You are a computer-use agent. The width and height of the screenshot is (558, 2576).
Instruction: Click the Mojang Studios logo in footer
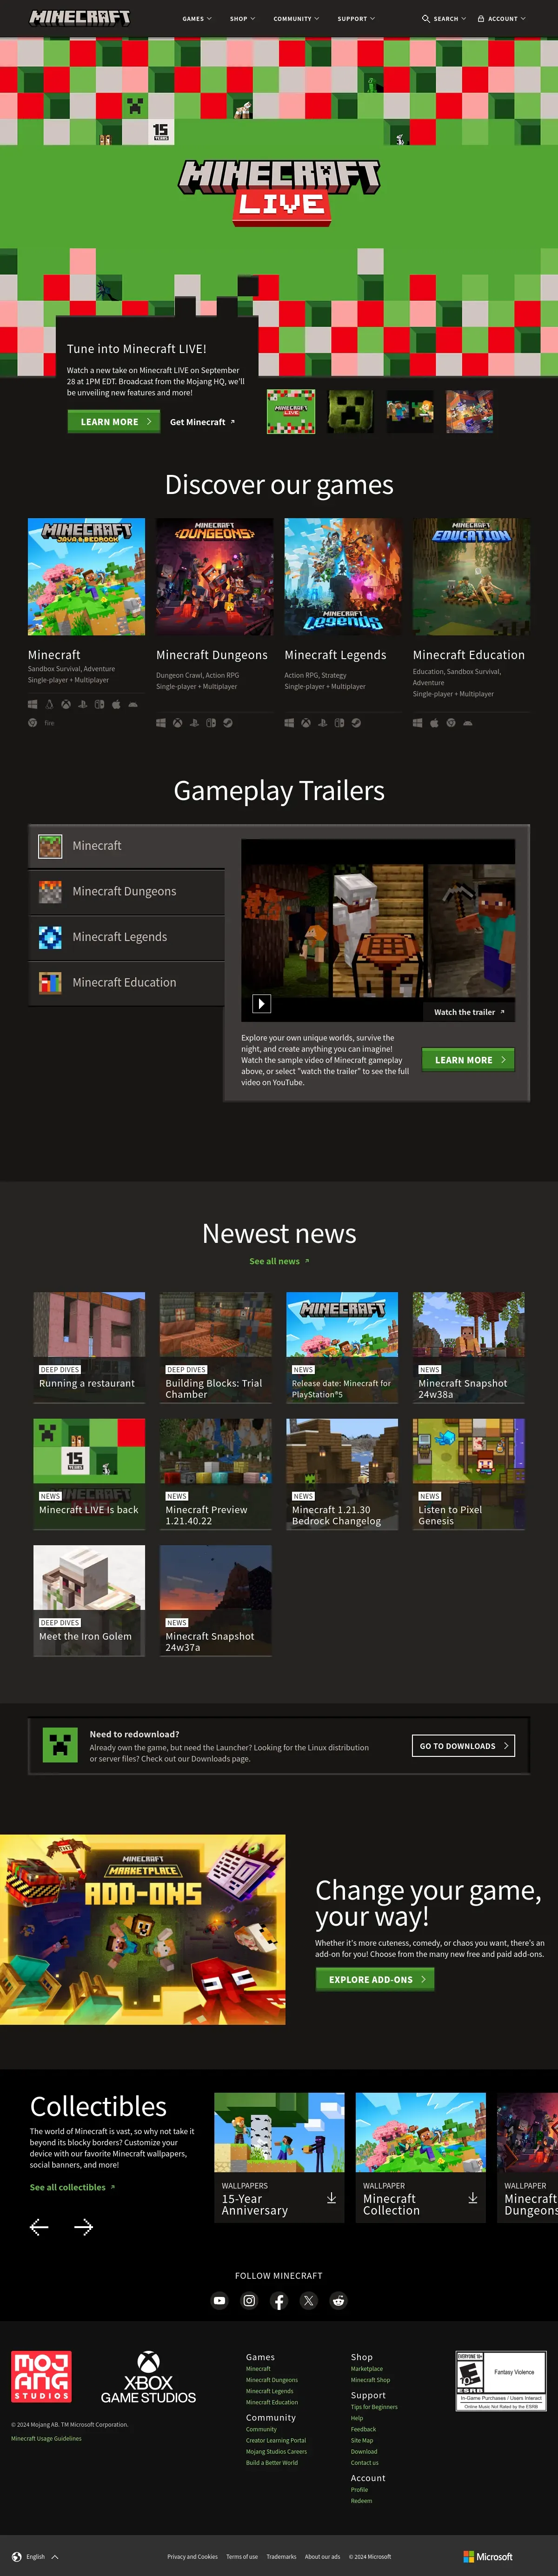click(x=42, y=2376)
